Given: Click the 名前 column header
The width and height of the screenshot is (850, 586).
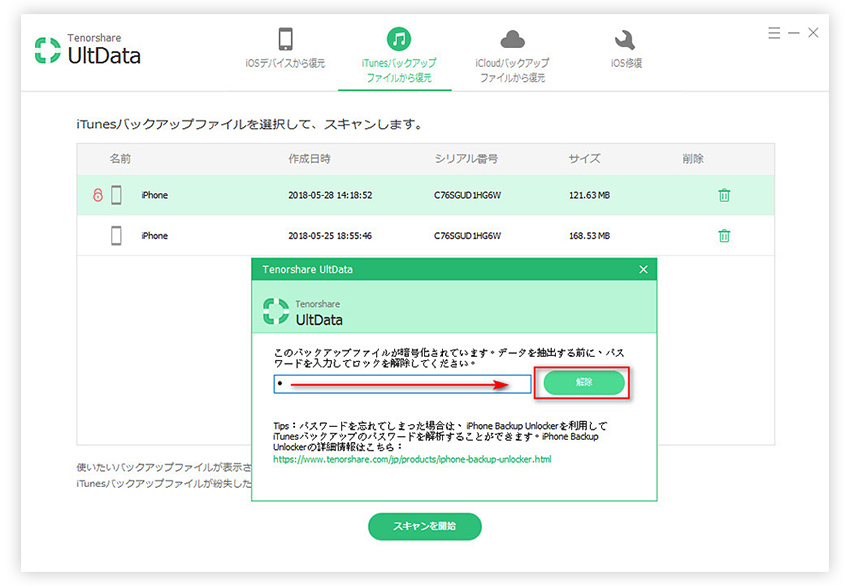Looking at the screenshot, I should point(120,159).
